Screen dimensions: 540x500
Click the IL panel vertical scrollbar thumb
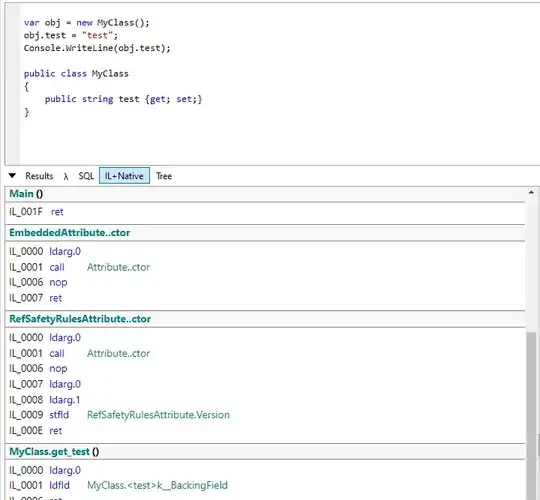531,416
